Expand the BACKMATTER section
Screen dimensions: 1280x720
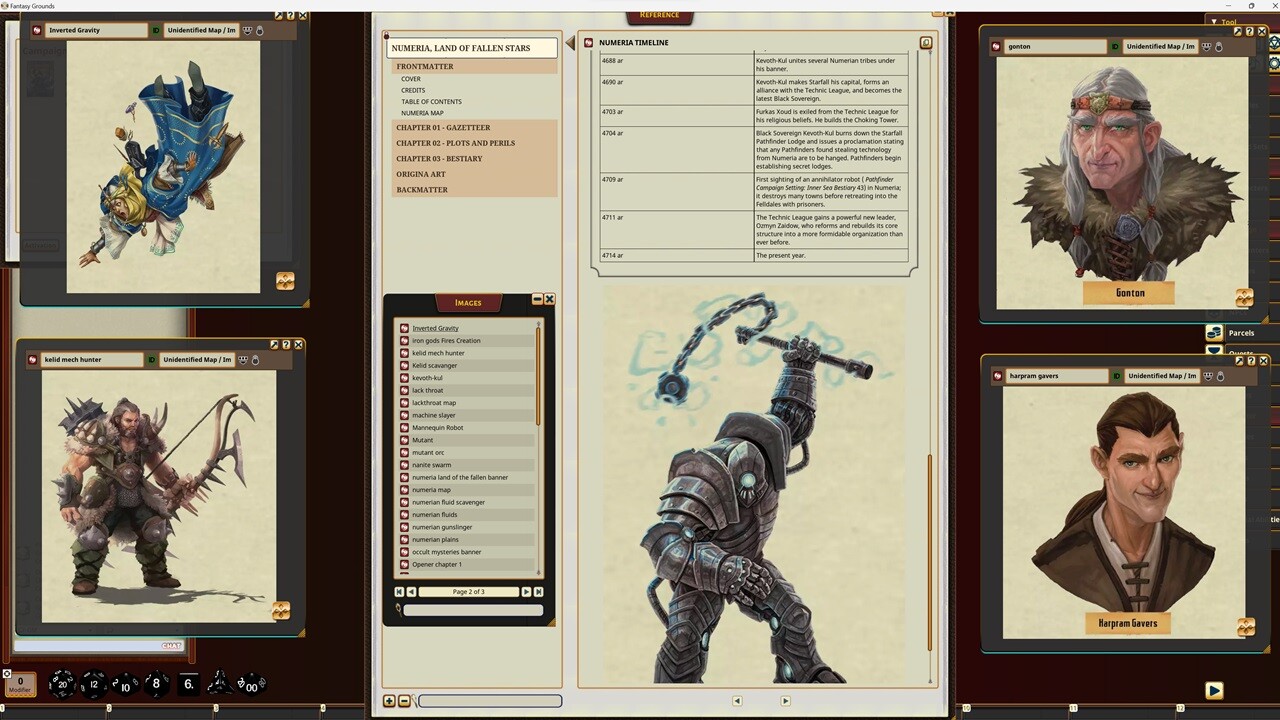point(422,189)
